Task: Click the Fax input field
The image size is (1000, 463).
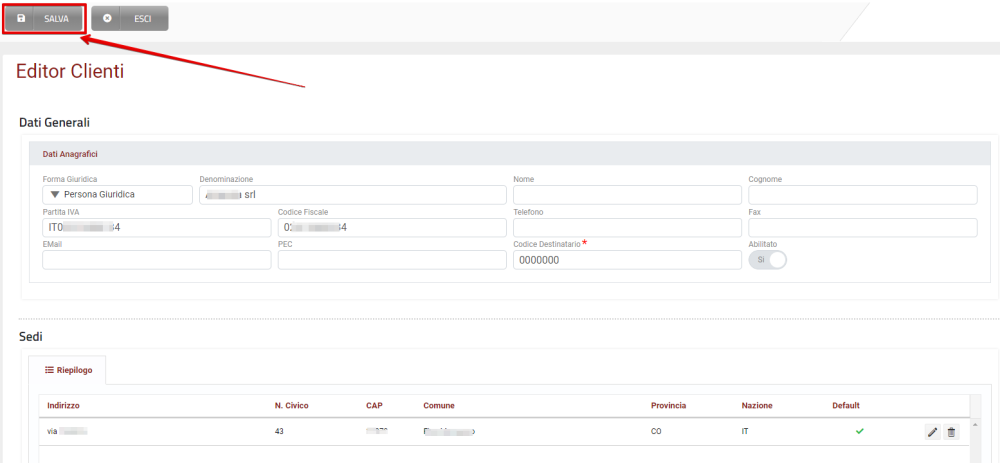Action: click(x=863, y=227)
